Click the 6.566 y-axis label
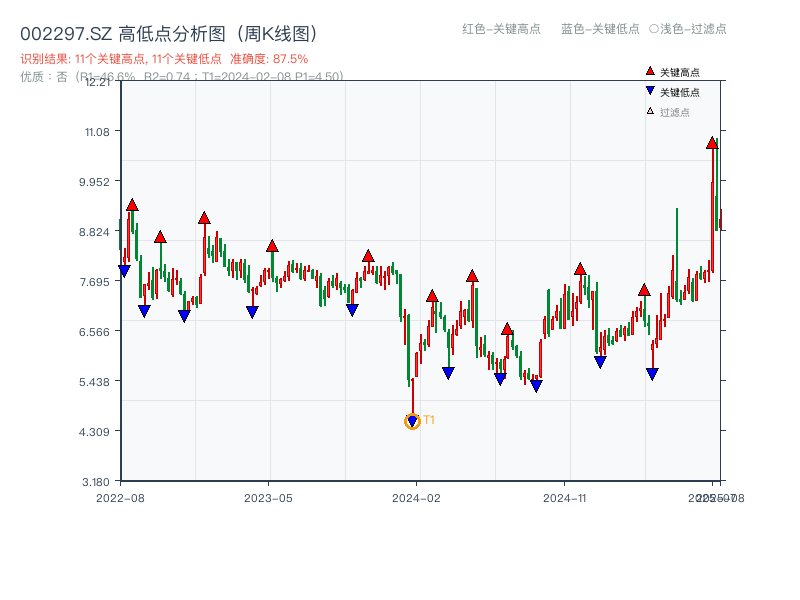800x600 pixels. coord(94,332)
